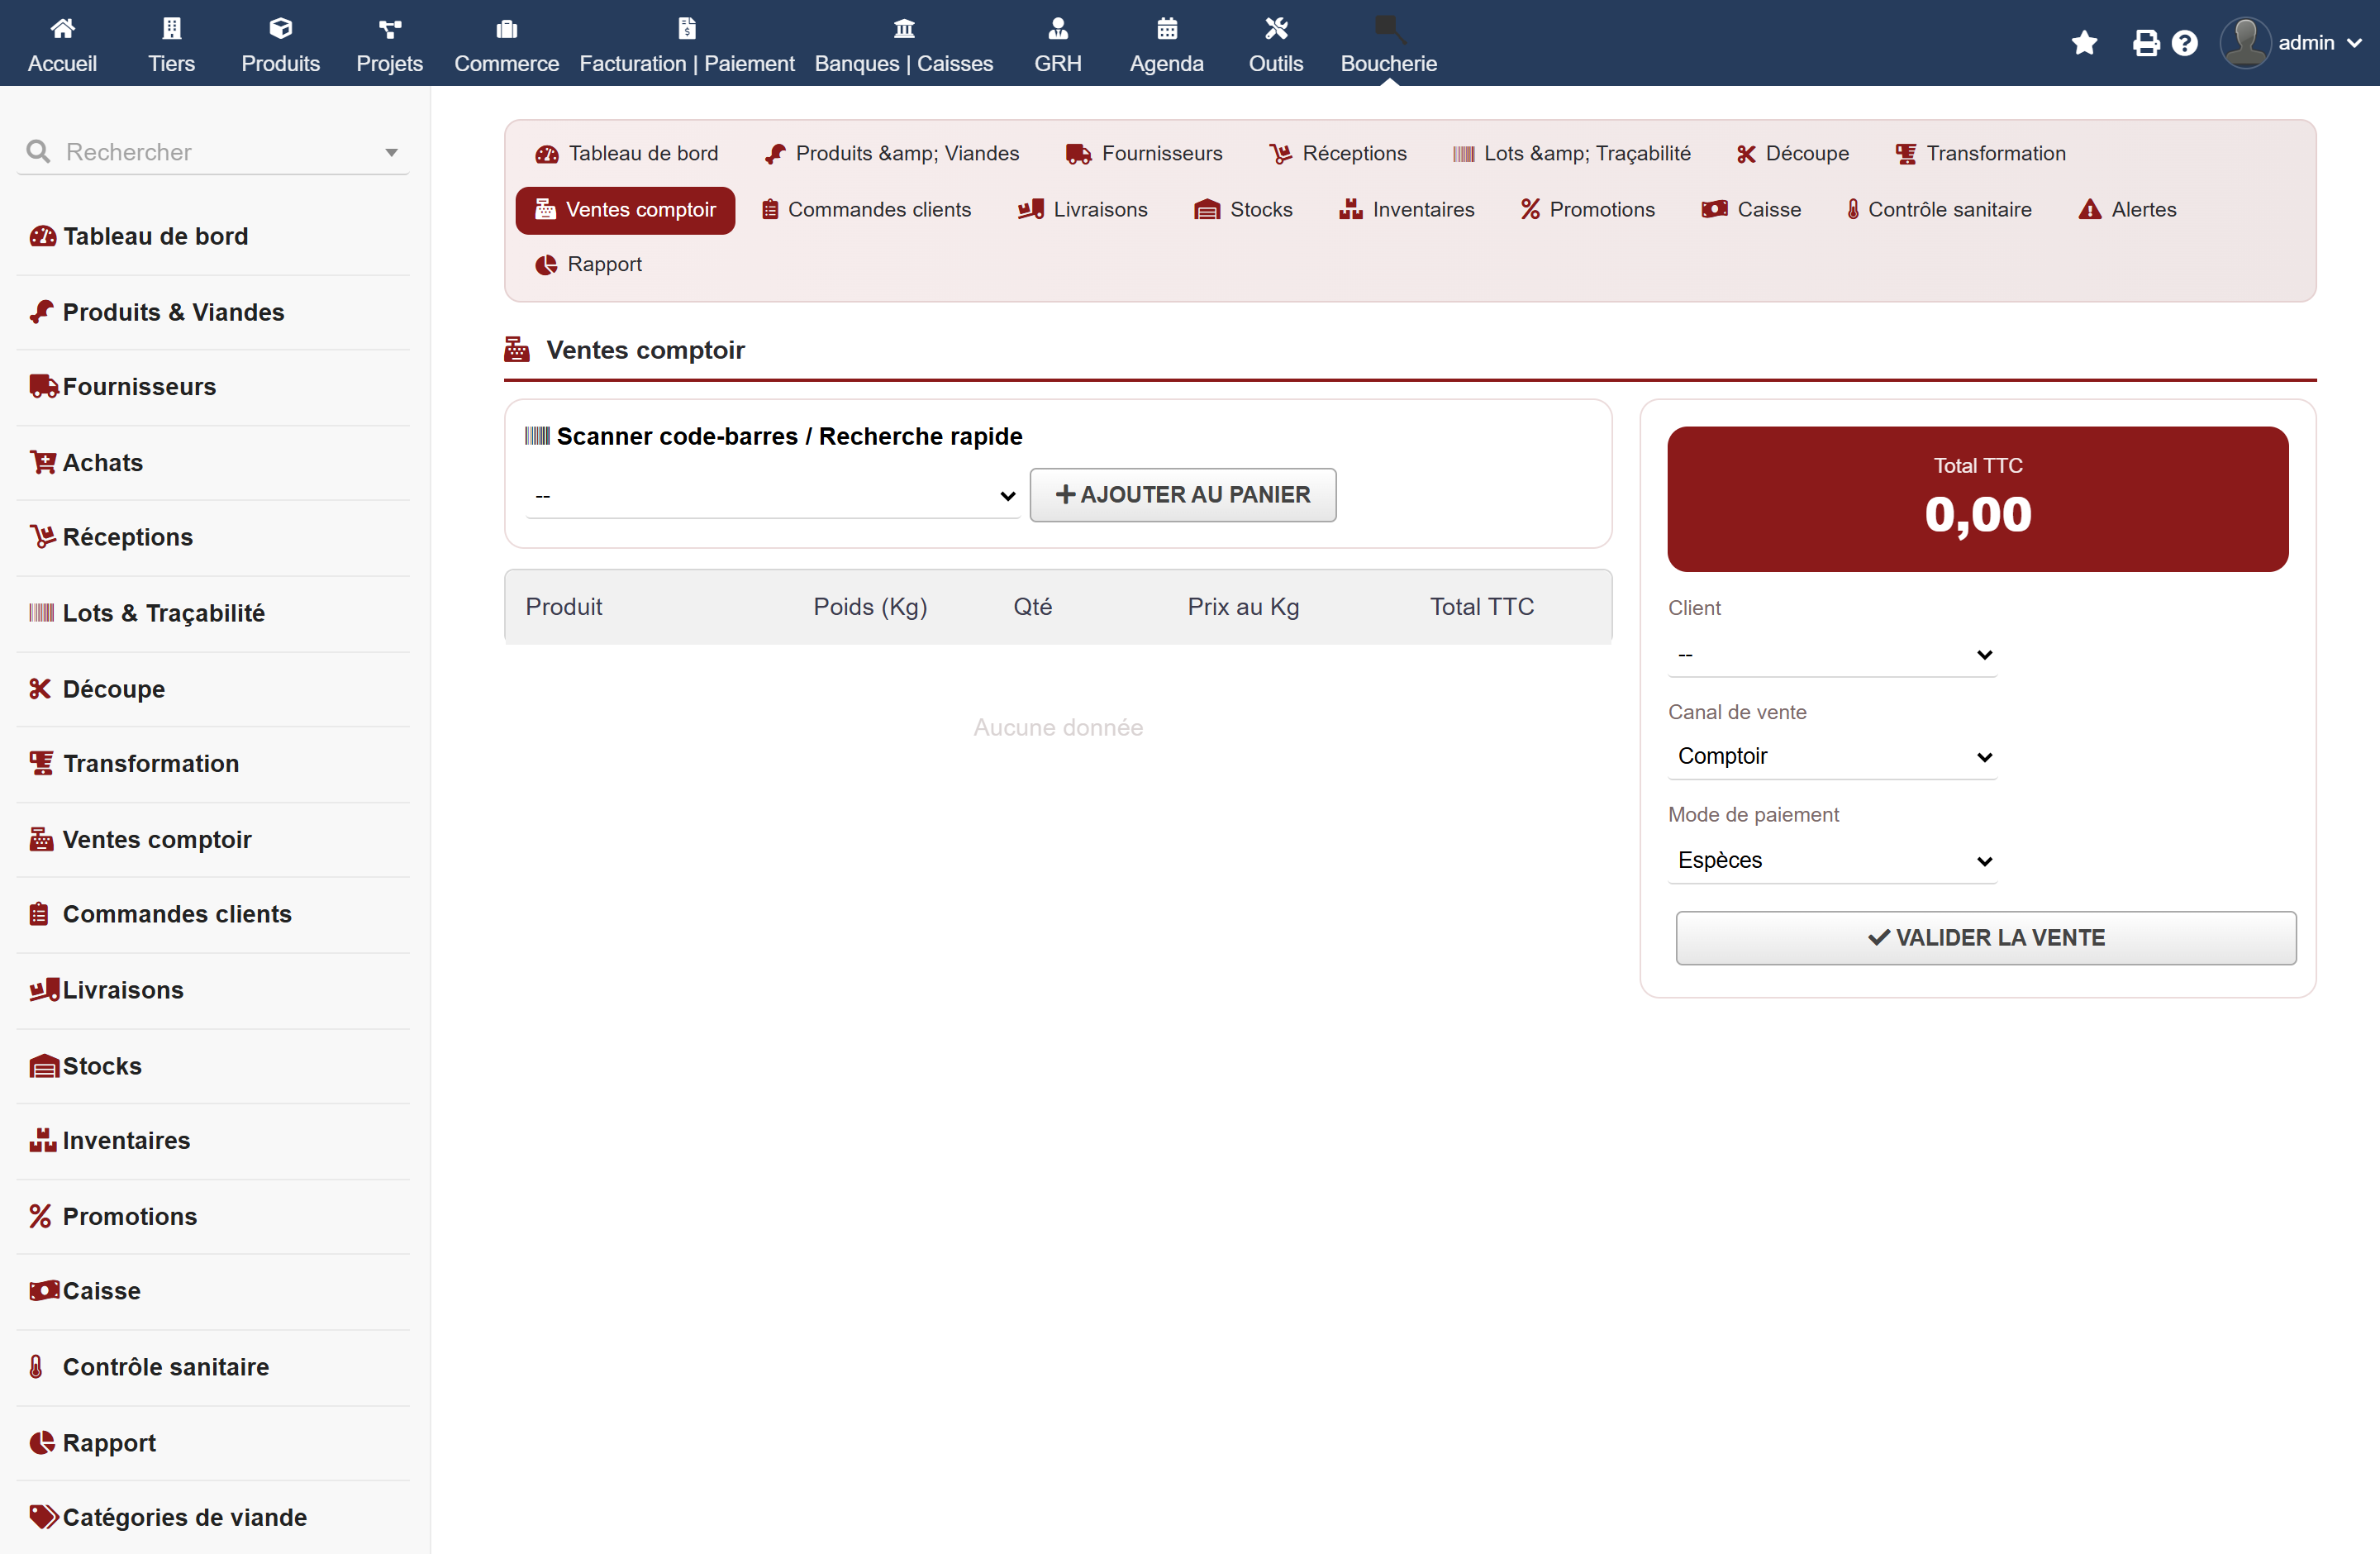Click the Achats cart icon in sidebar

point(43,462)
